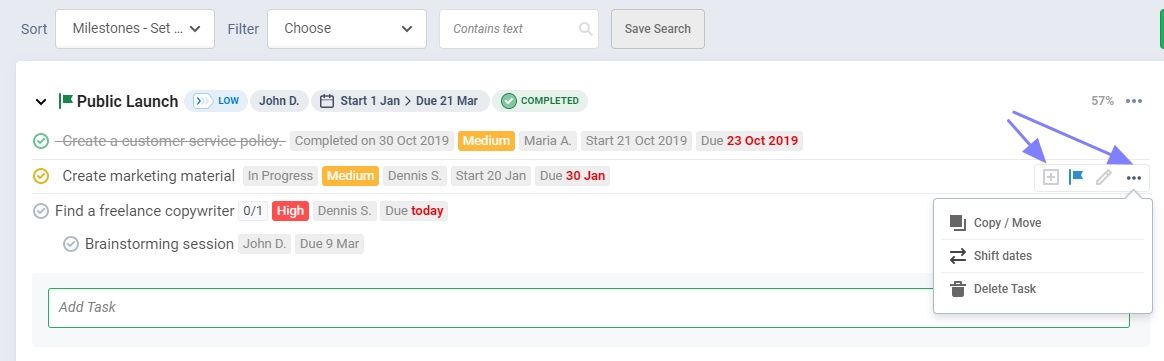This screenshot has height=361, width=1164.
Task: Click the add subtask plus icon
Action: pos(1050,178)
